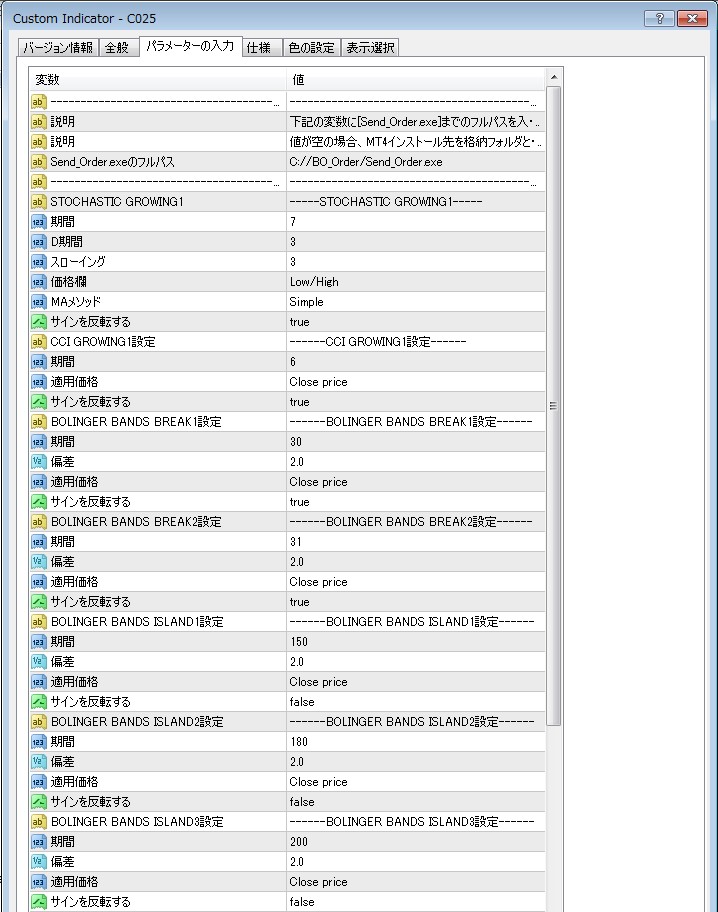Select the 偏差 value 2.0 under BREAK2設定
This screenshot has width=718, height=912.
pos(297,562)
